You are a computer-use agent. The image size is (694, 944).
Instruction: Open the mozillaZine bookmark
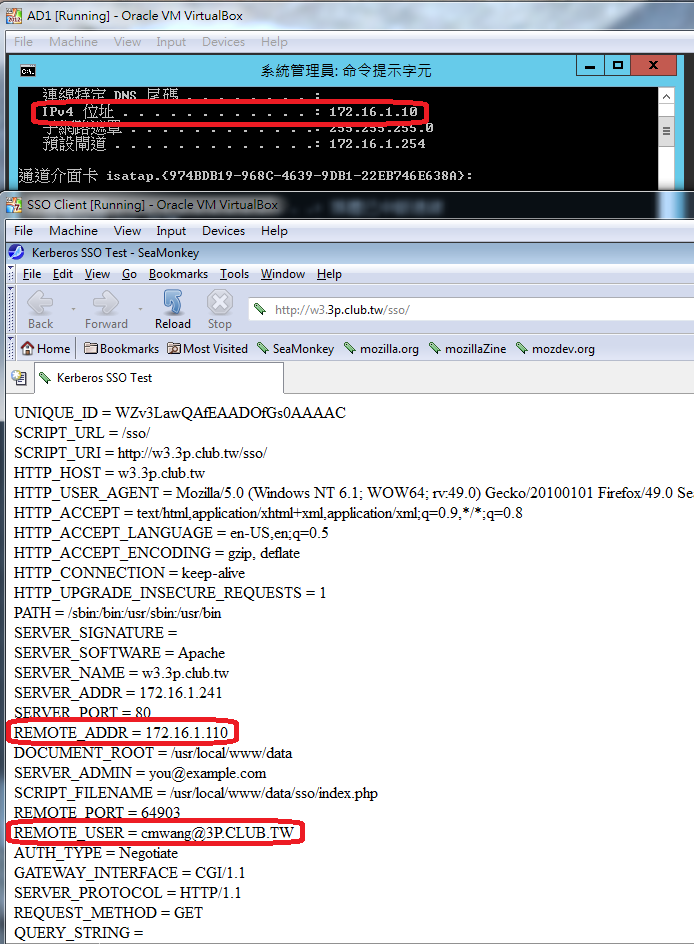[467, 349]
